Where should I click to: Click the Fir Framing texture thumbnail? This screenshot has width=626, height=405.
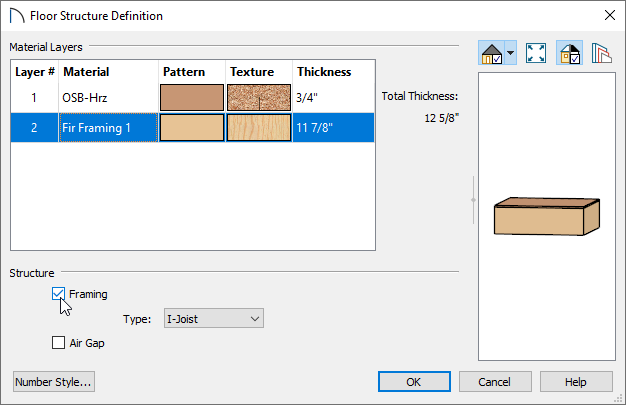[259, 128]
